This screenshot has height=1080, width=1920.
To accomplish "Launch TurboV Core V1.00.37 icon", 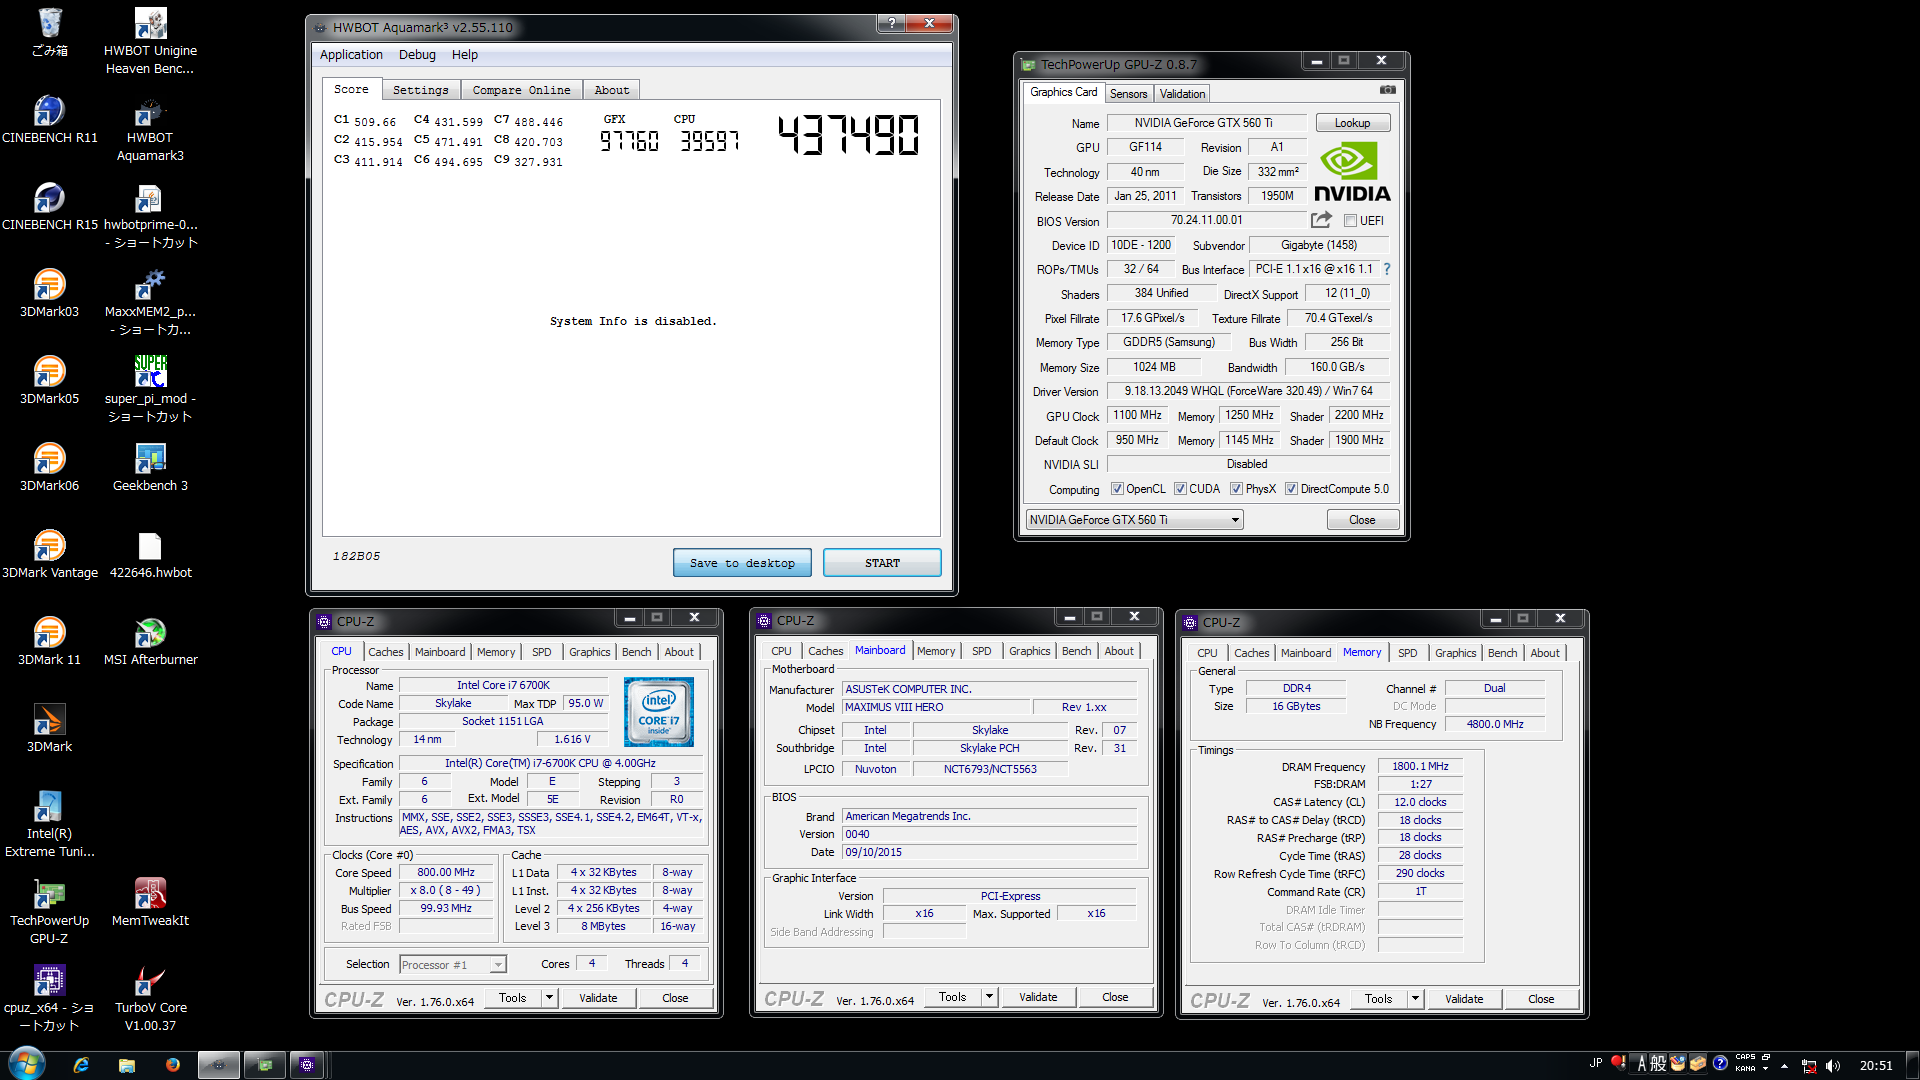I will pos(150,998).
